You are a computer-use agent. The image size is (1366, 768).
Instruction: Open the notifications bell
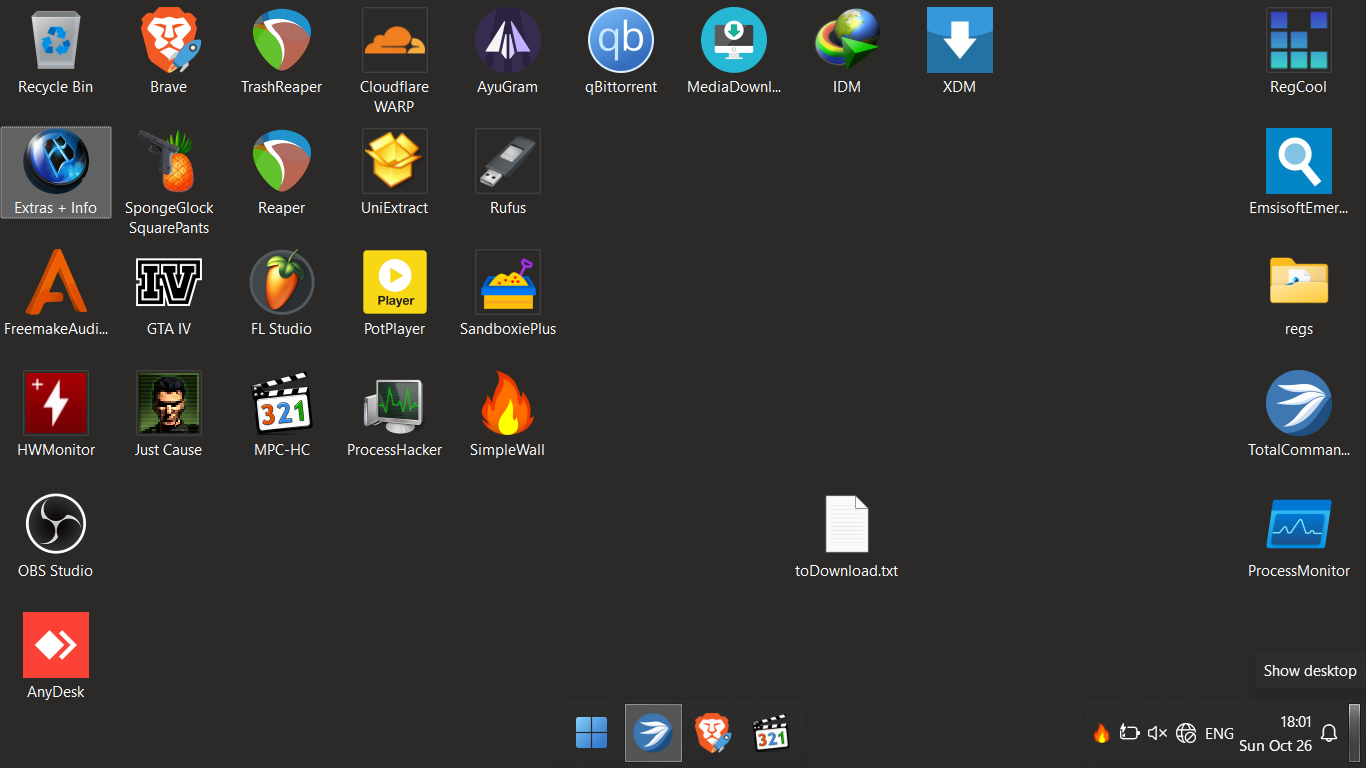pos(1329,732)
